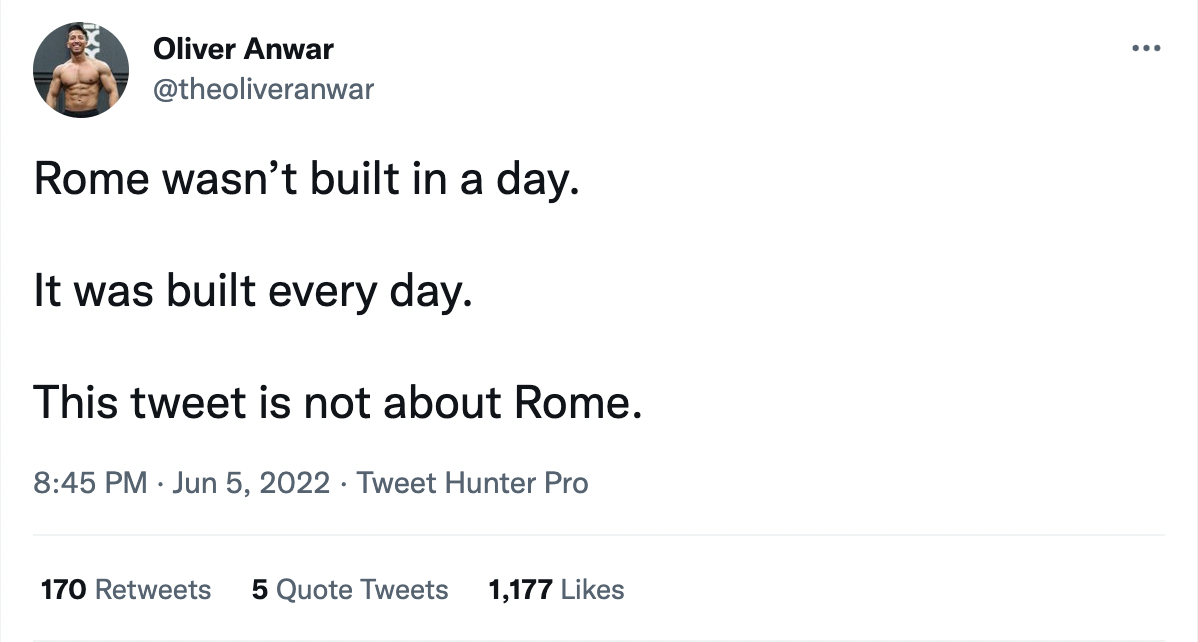1198x642 pixels.
Task: Click the Jun 5, 2022 date
Action: (x=251, y=484)
